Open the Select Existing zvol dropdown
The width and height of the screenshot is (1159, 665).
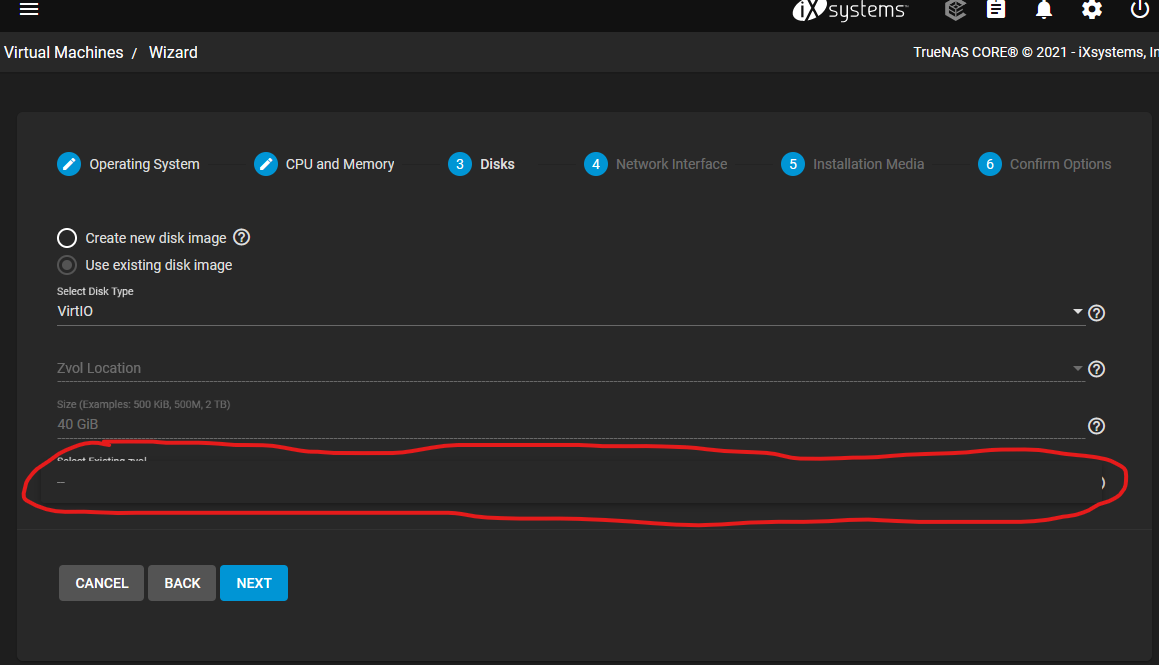(x=571, y=482)
